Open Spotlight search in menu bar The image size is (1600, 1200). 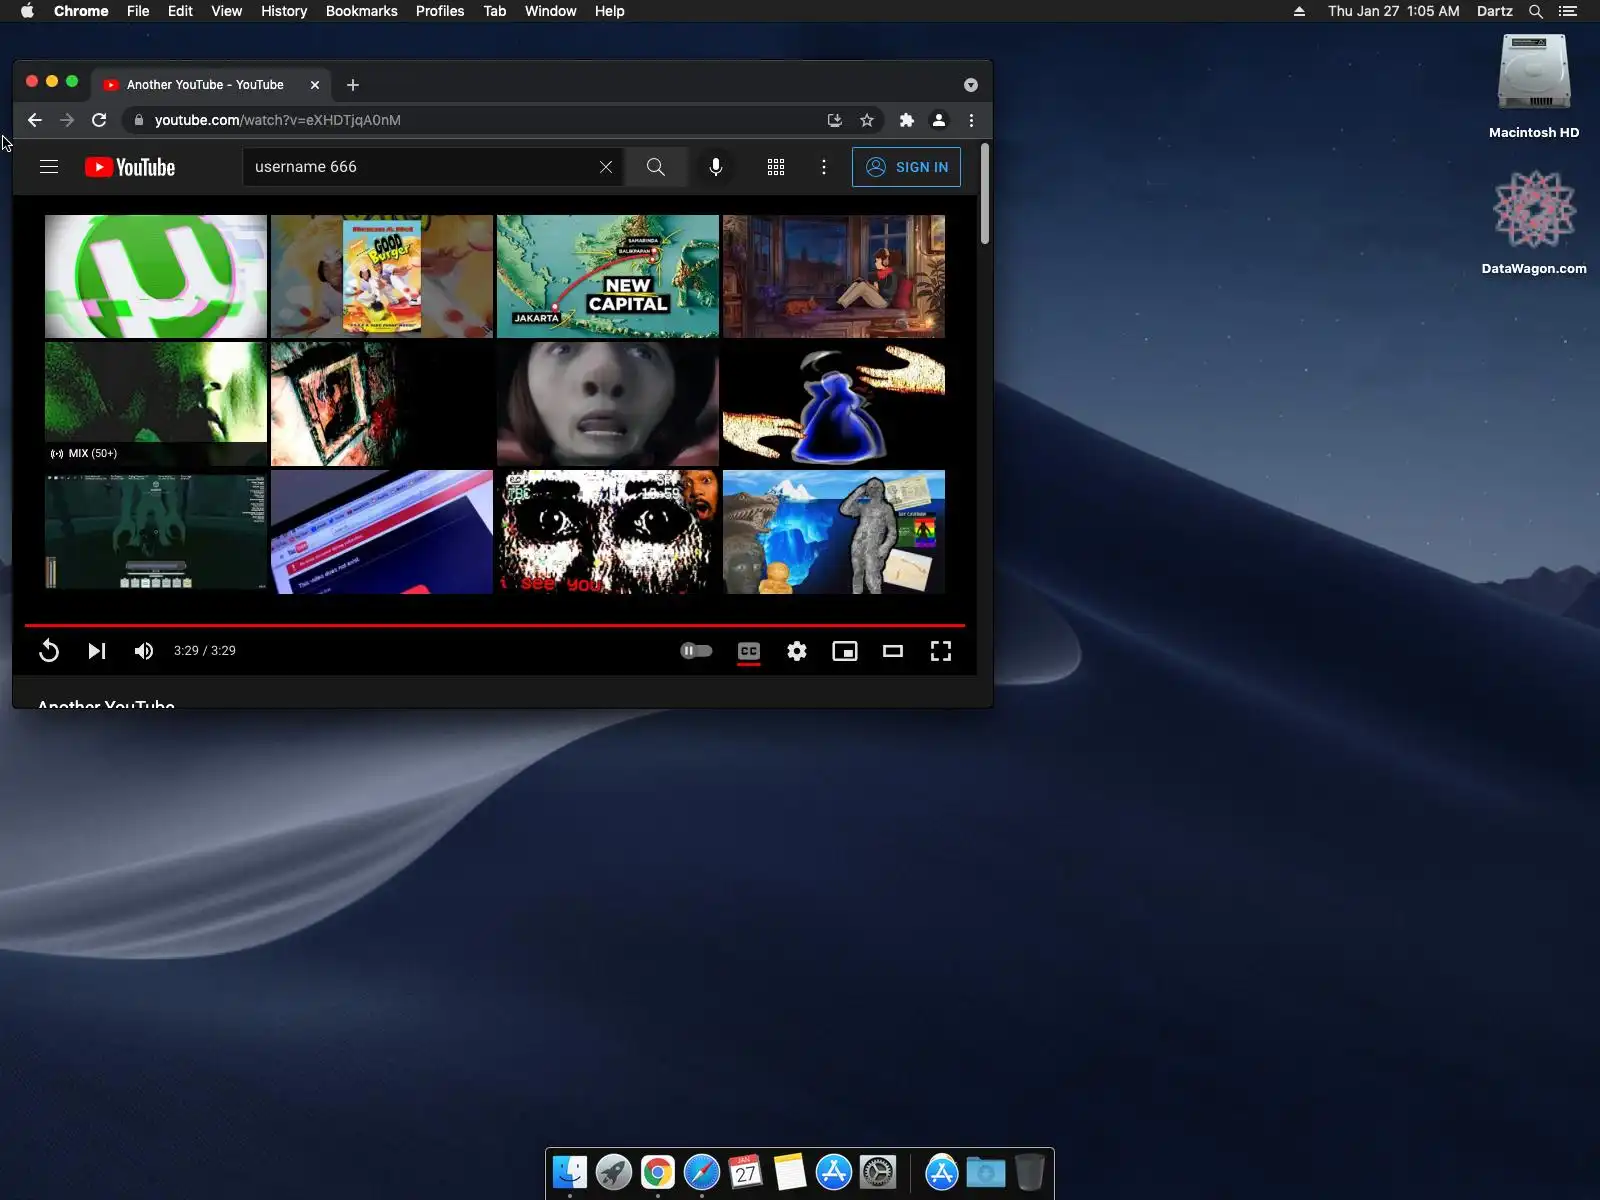1536,11
